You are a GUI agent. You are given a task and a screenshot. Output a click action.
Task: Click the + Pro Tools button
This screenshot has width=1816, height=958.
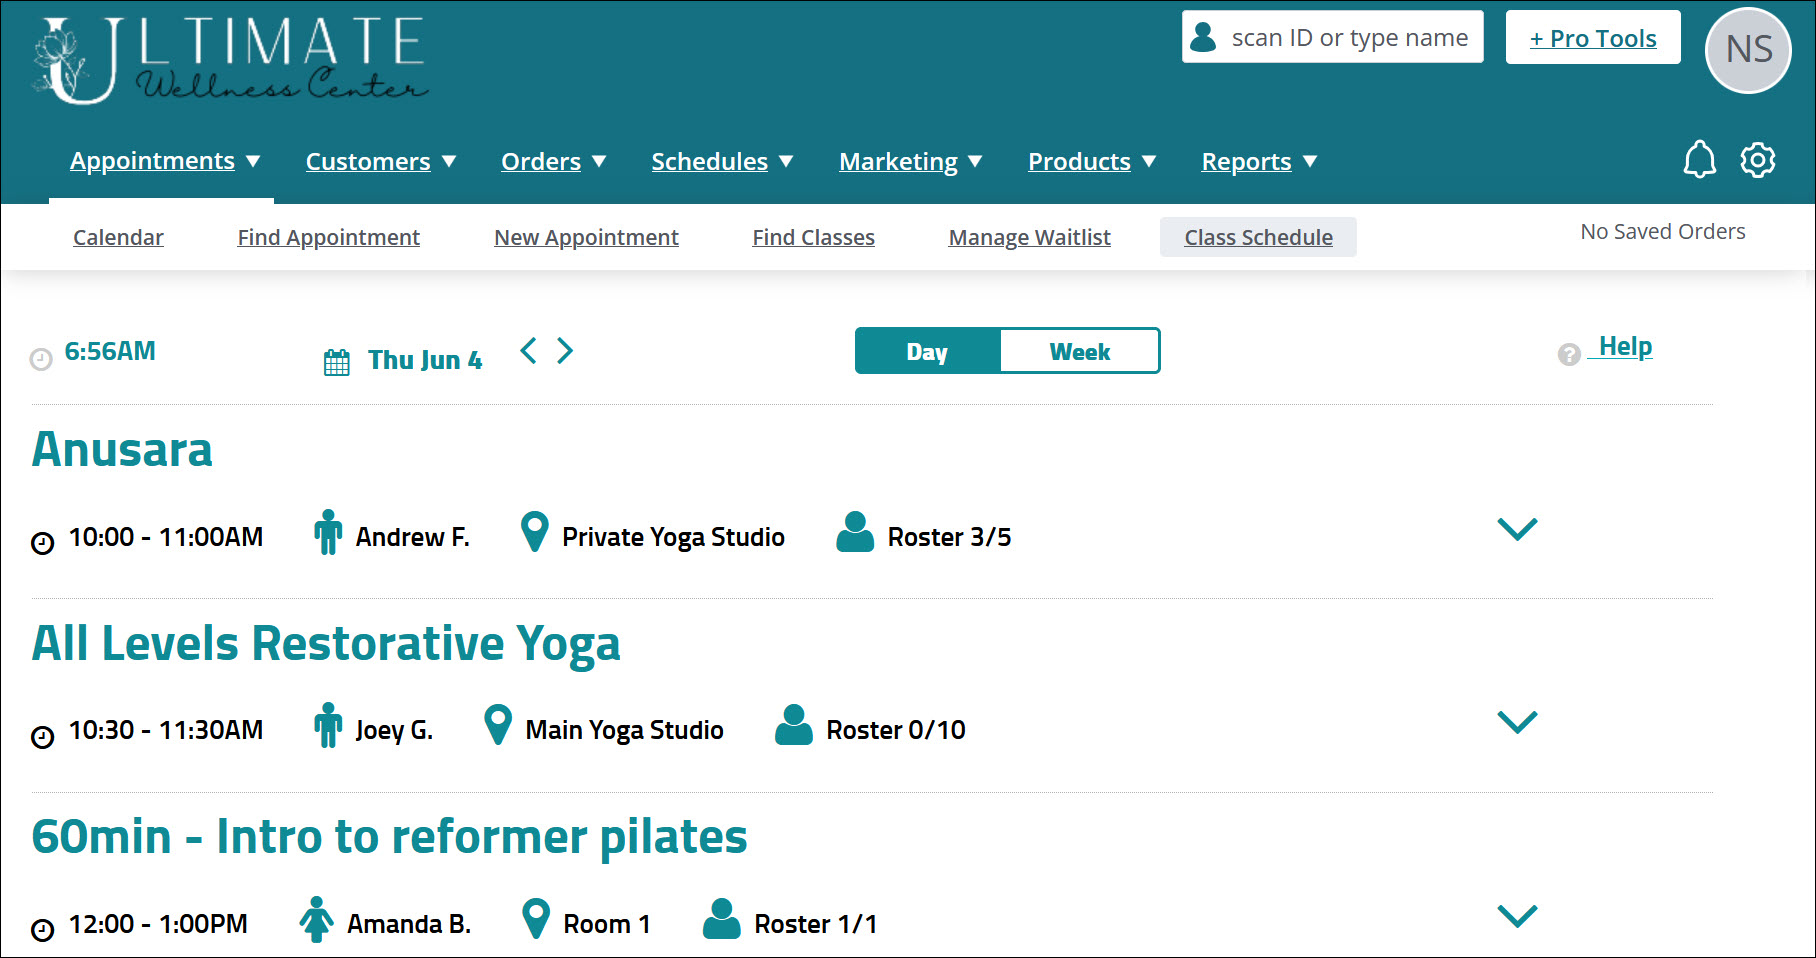click(x=1593, y=37)
